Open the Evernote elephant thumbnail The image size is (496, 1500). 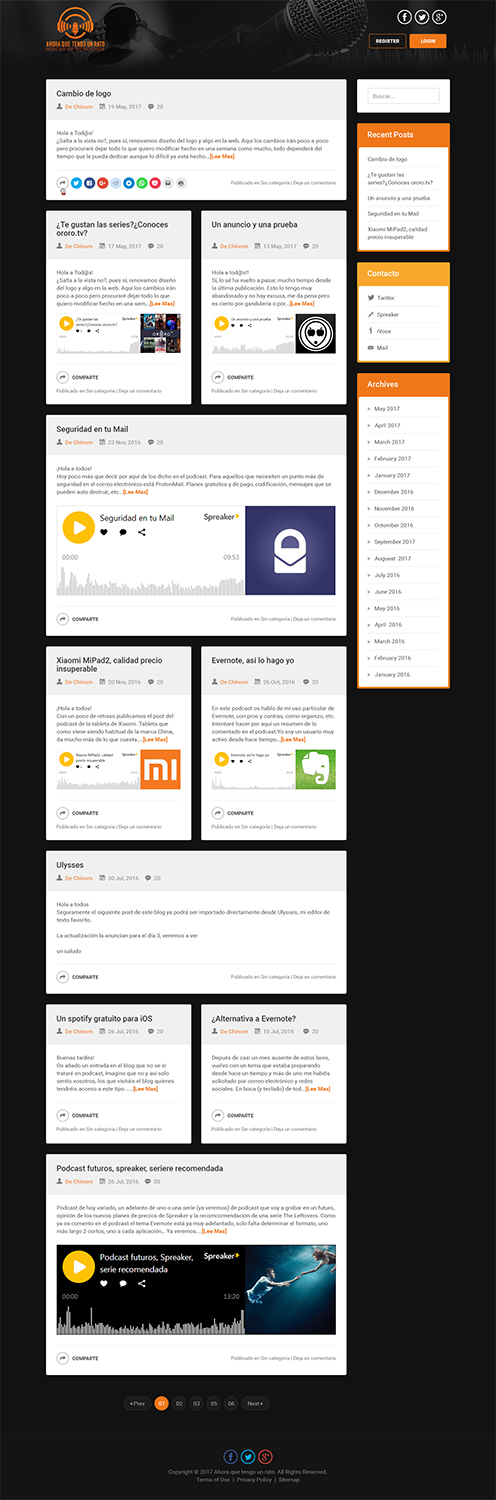315,769
